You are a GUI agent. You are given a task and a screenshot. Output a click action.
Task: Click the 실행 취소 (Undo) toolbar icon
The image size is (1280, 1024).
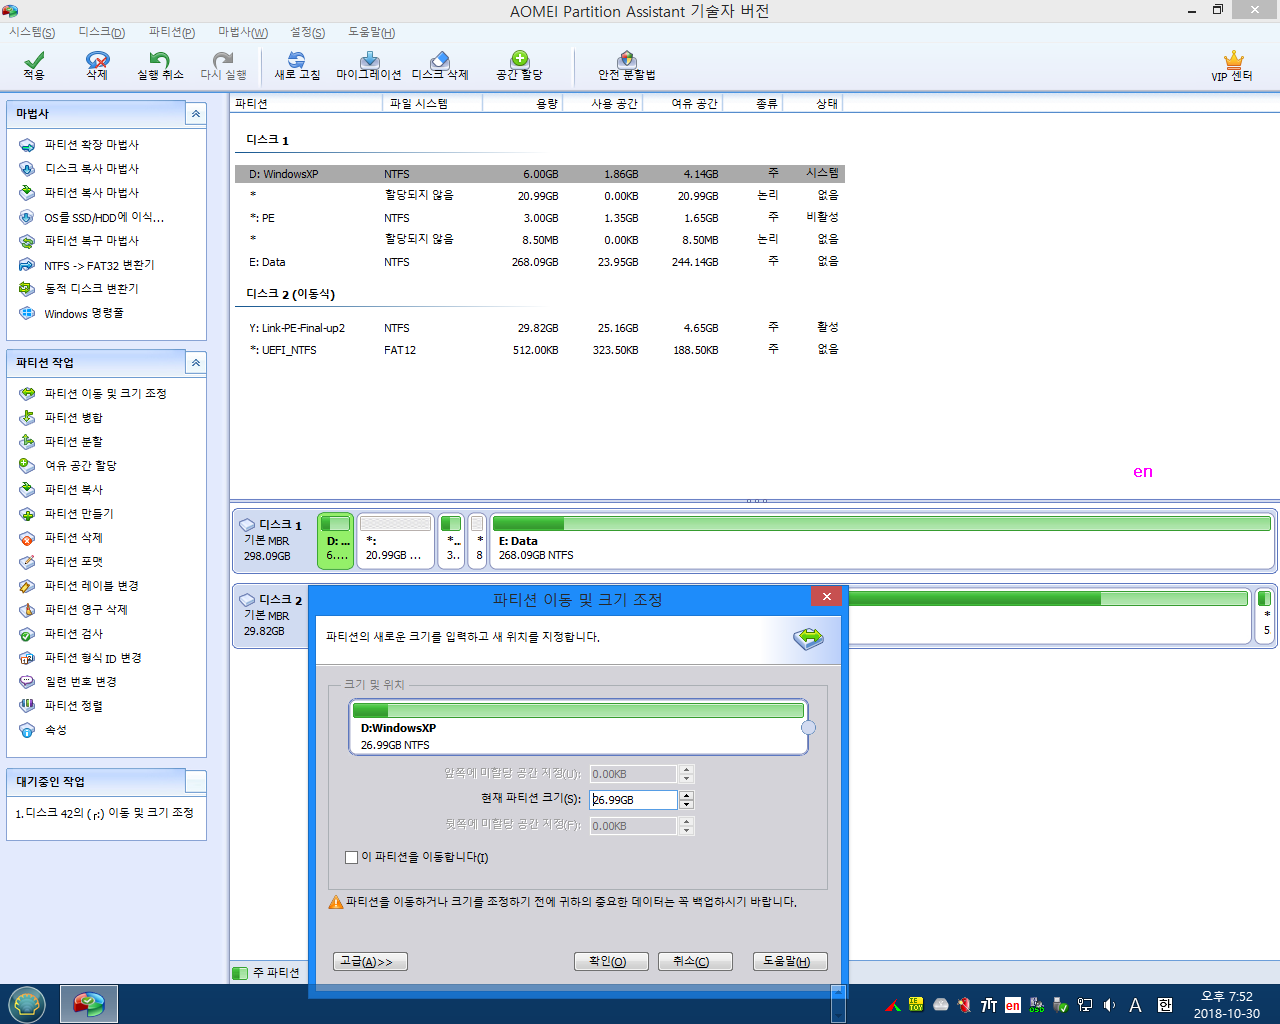coord(160,66)
